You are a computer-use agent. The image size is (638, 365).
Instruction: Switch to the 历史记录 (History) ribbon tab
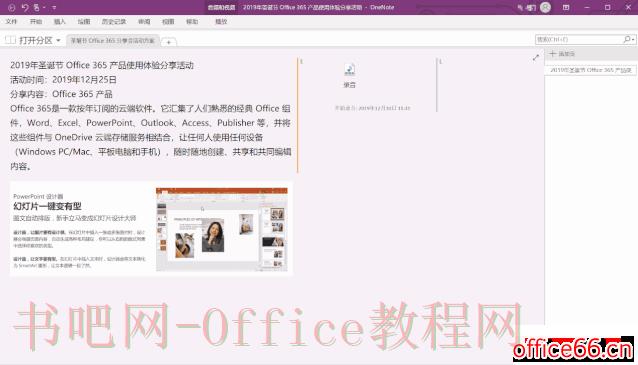click(114, 22)
